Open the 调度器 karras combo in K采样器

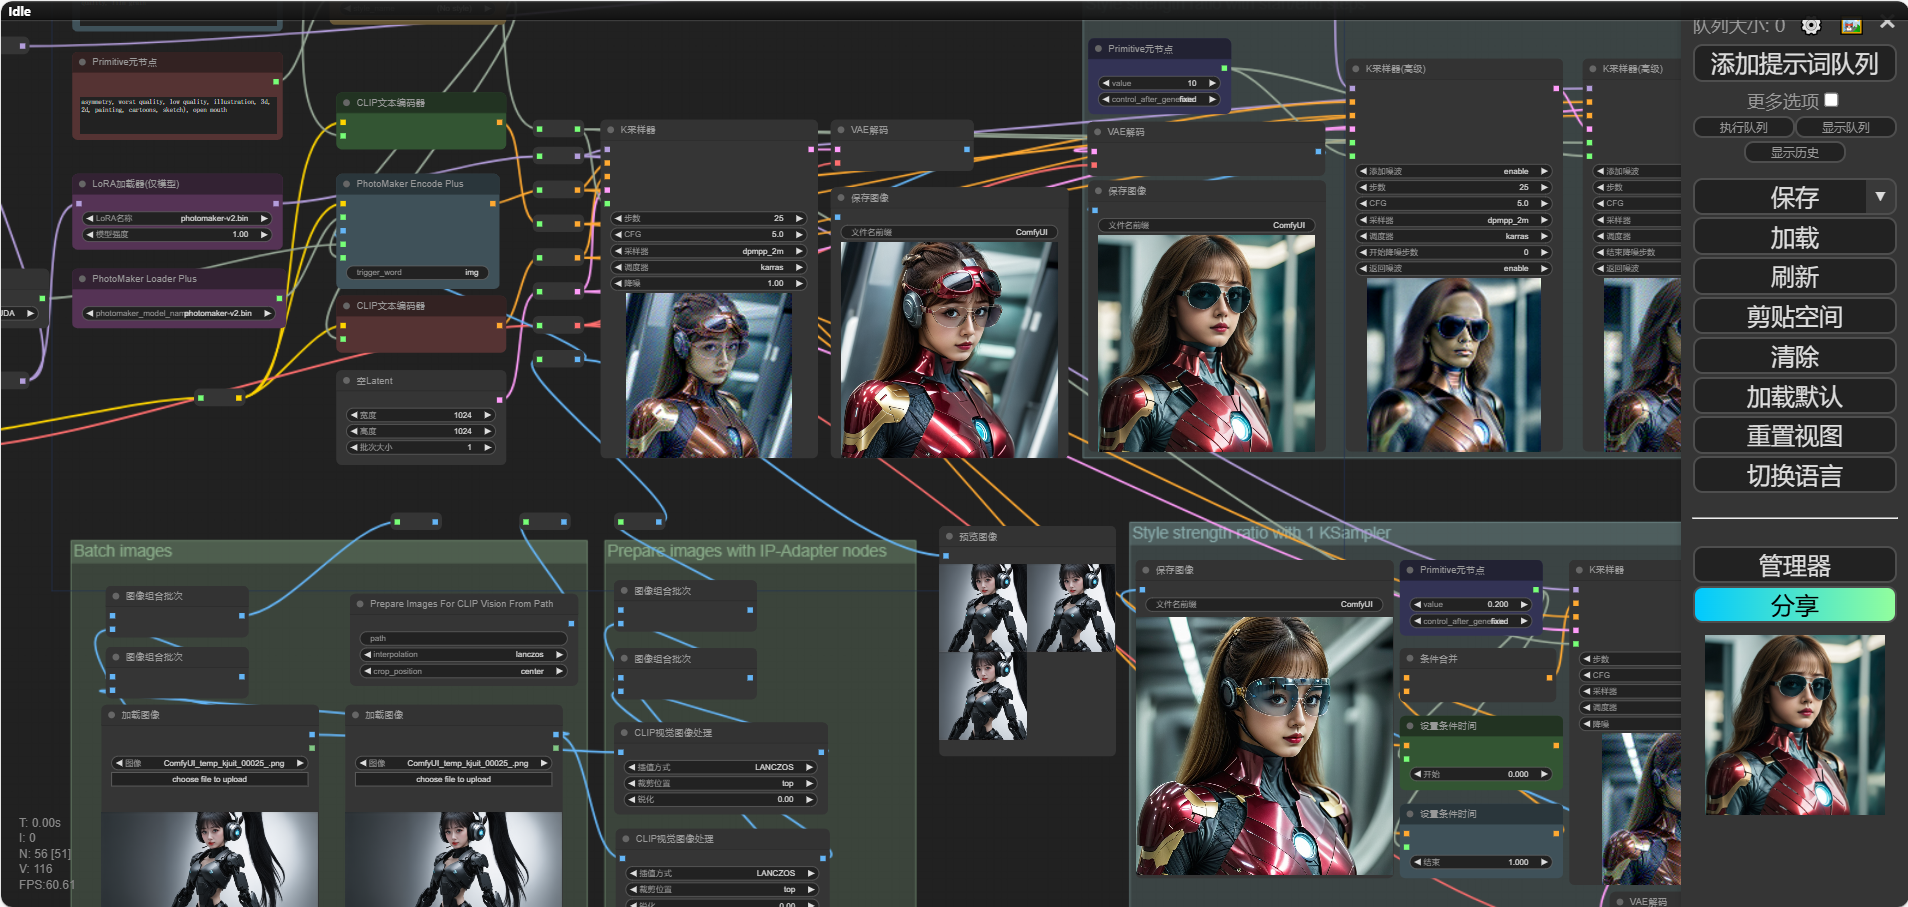tap(708, 267)
